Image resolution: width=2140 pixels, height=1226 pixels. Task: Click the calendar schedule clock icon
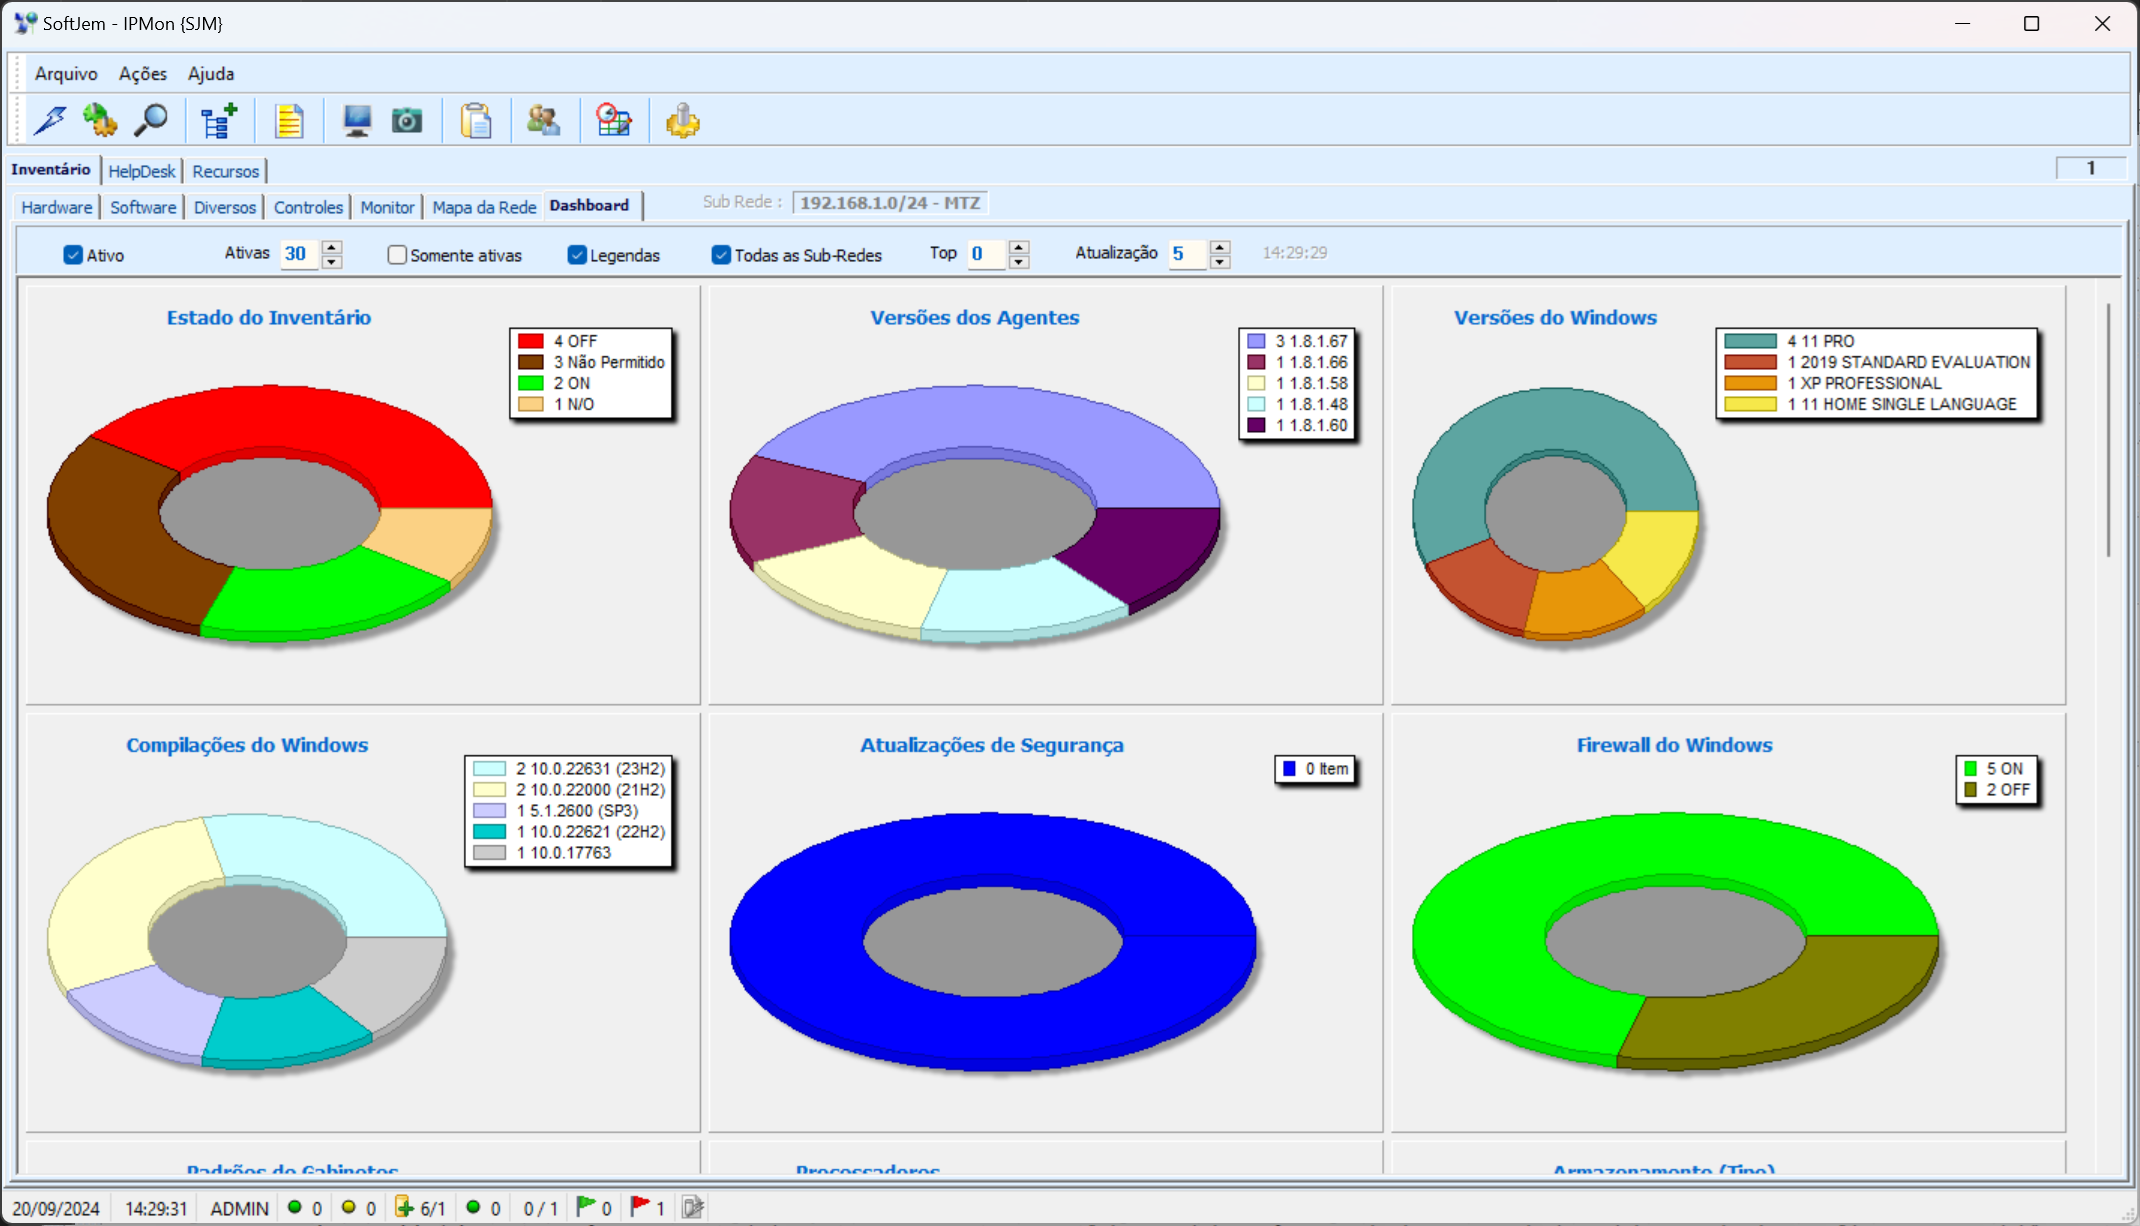pyautogui.click(x=613, y=121)
